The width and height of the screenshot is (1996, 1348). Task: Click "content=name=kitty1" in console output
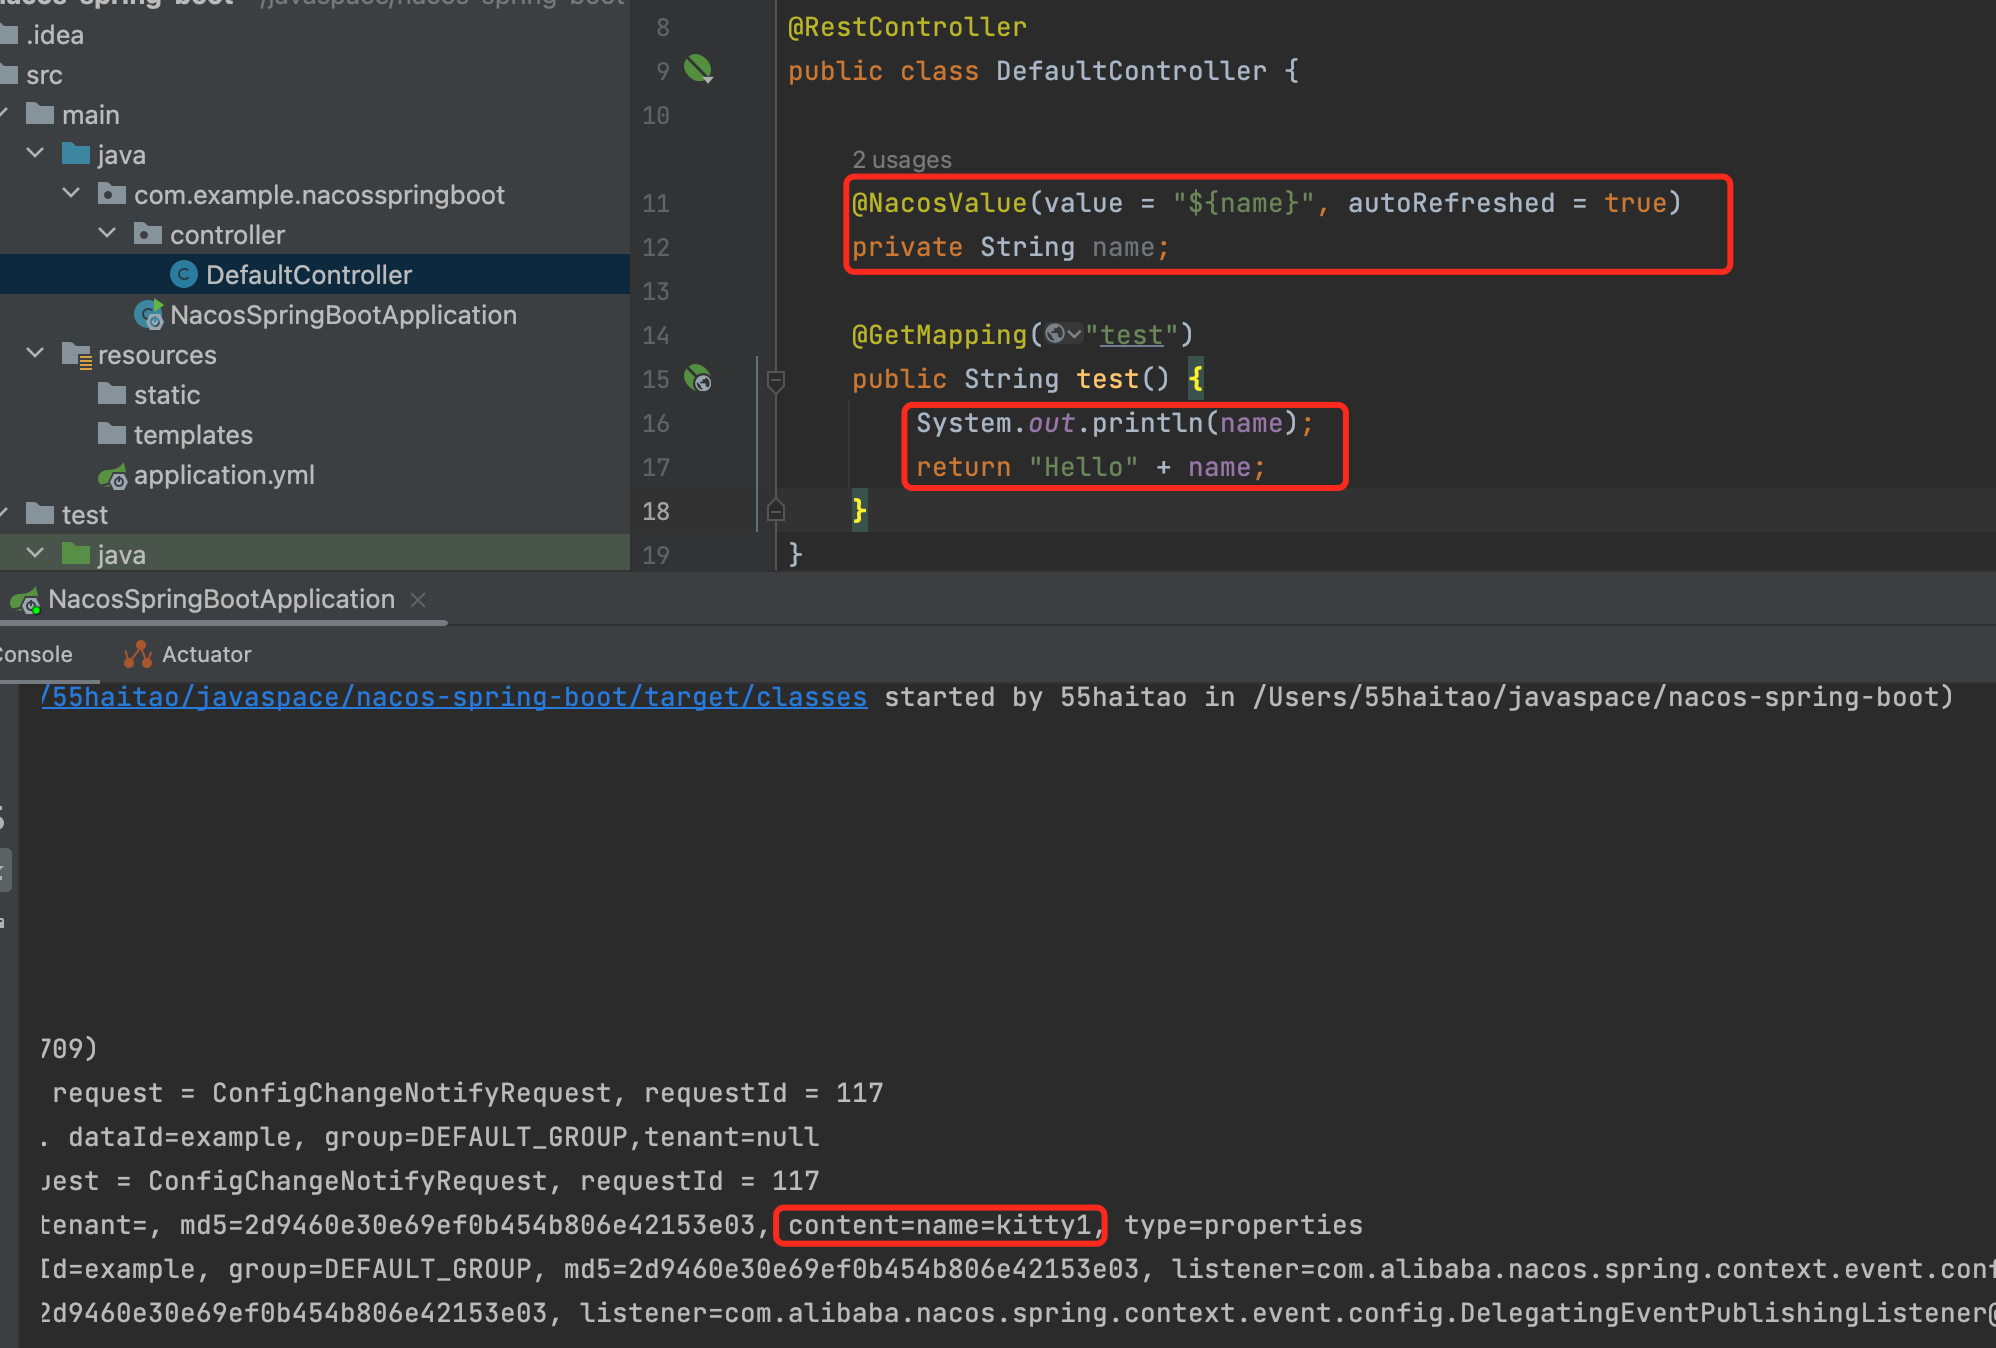click(x=940, y=1225)
